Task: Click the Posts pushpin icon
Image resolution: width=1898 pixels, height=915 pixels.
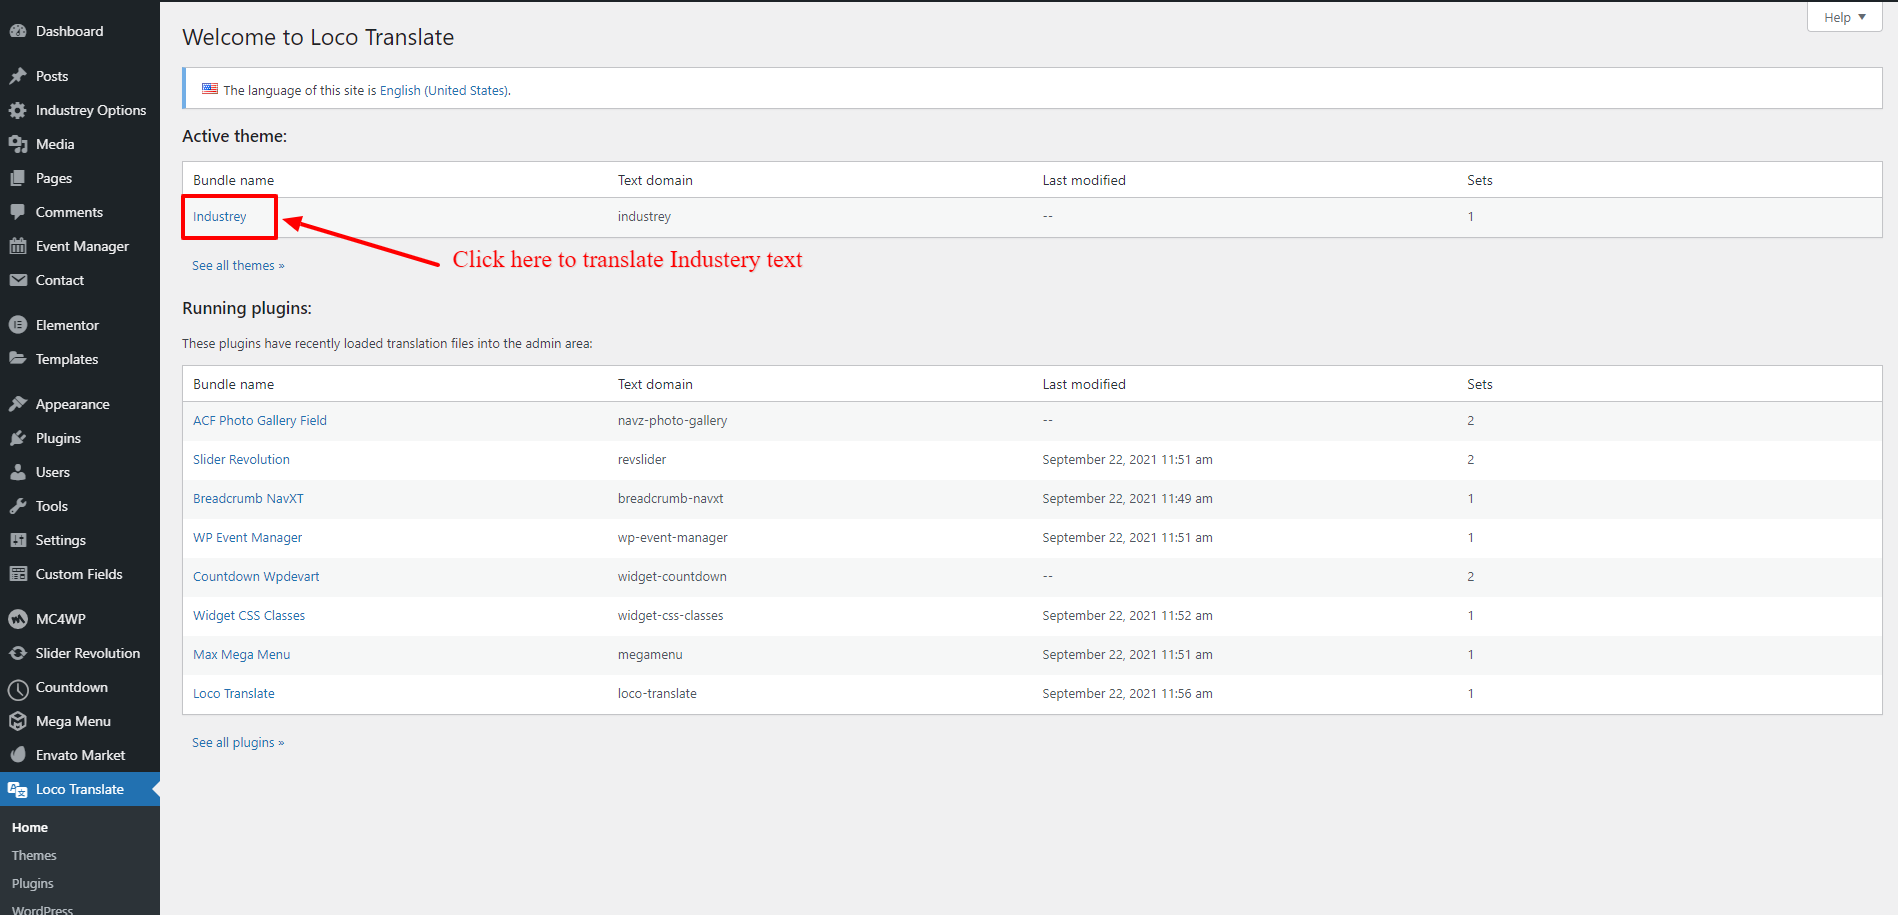Action: tap(18, 76)
